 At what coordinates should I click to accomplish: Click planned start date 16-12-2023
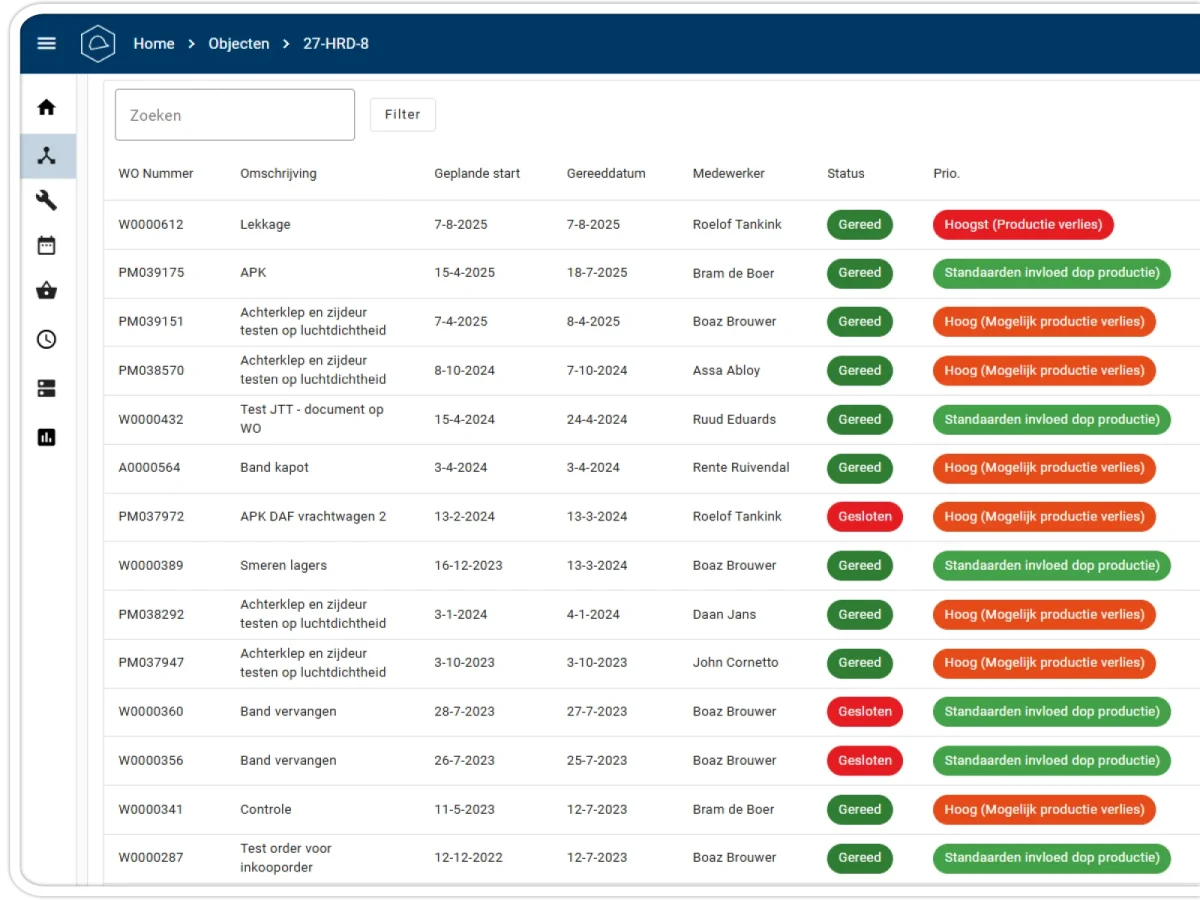pyautogui.click(x=468, y=565)
